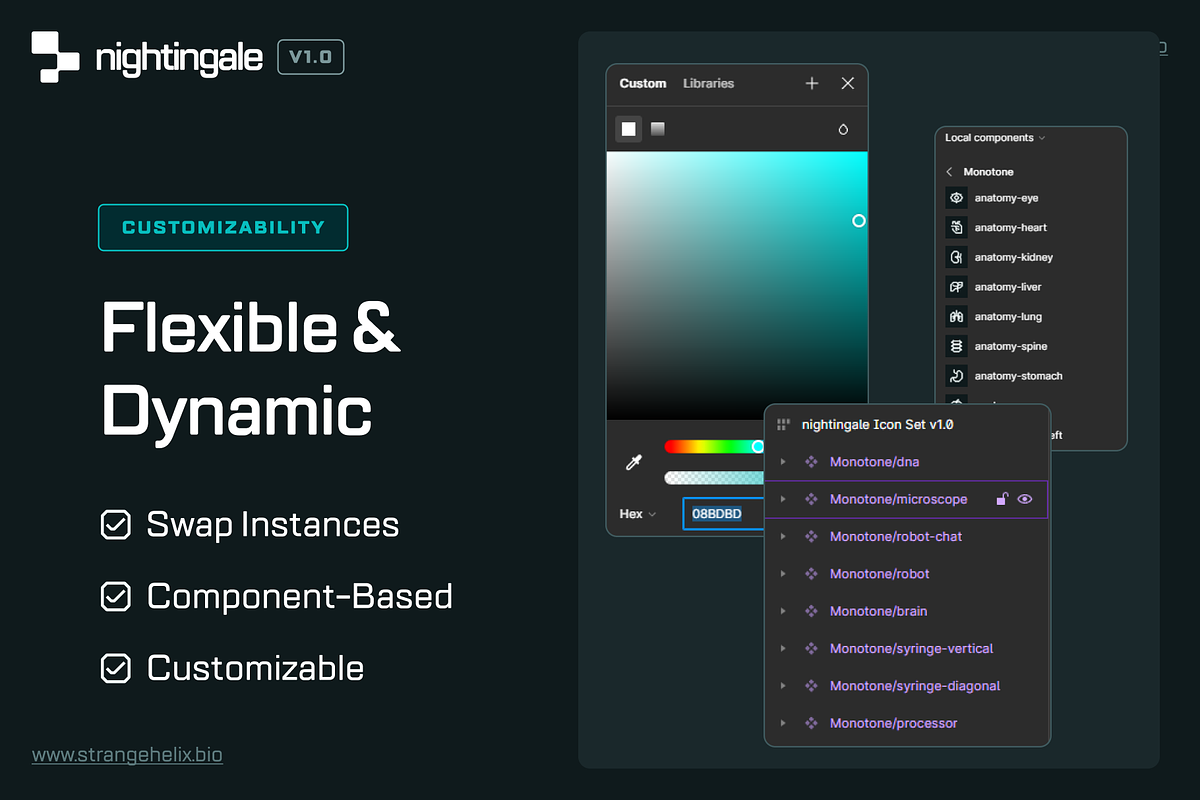Click the anatomy-liver label text
1200x800 pixels.
(x=1008, y=287)
